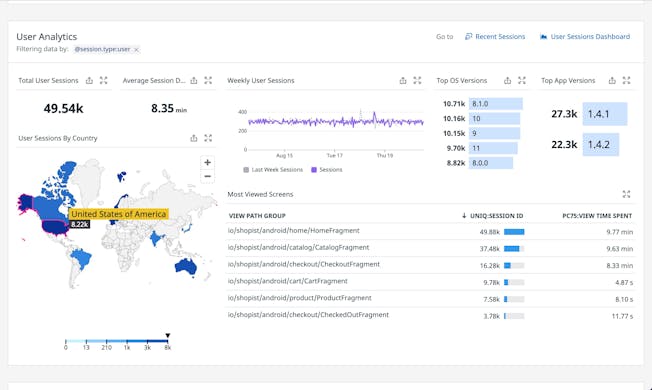Click the OS version 11 bar

[x=493, y=148]
